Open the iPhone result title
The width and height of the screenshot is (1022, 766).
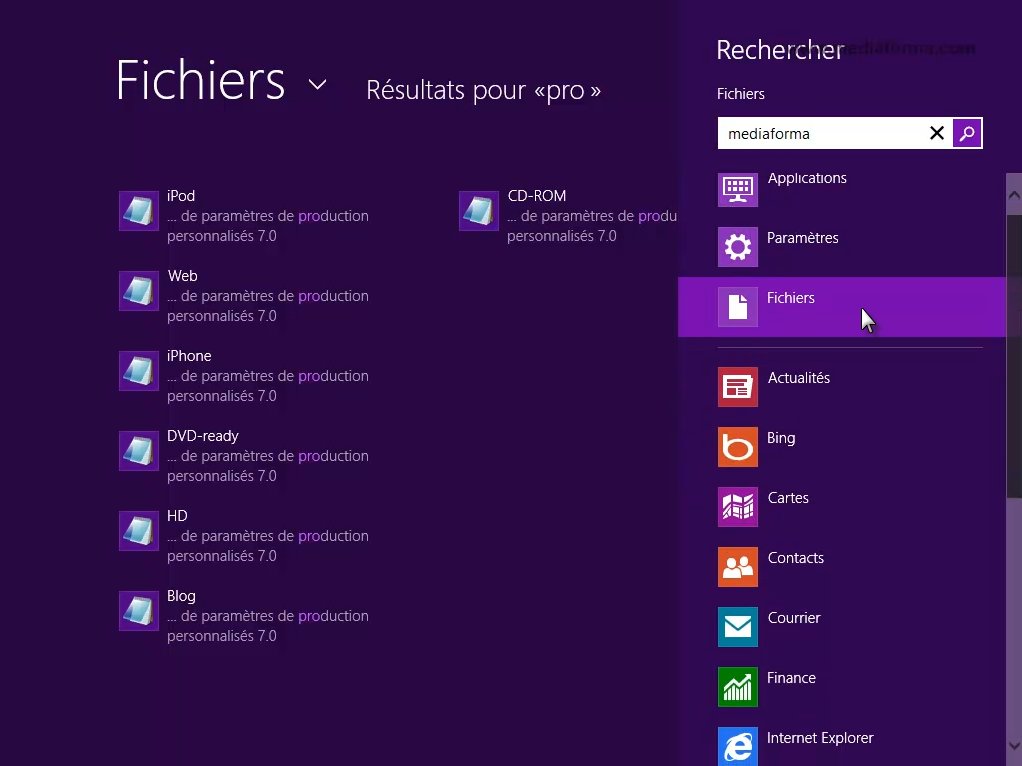tap(189, 356)
